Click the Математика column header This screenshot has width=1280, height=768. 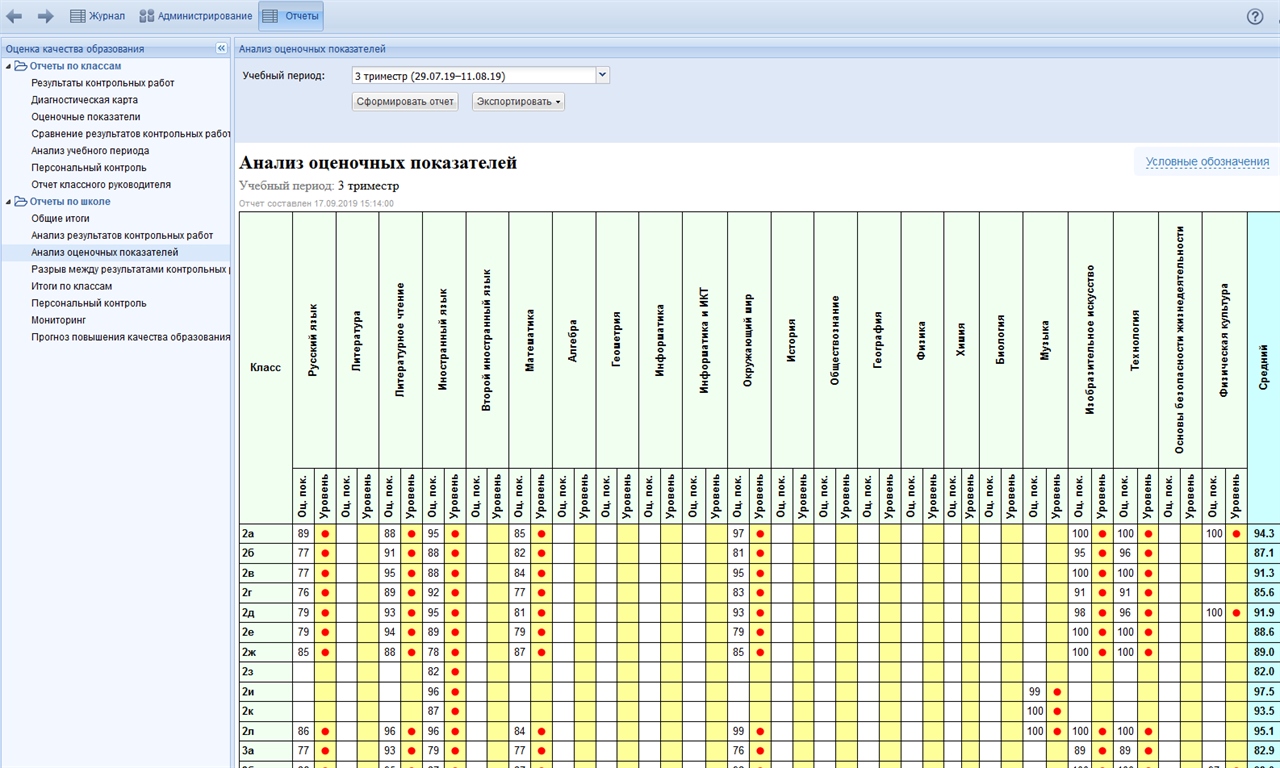(x=530, y=339)
